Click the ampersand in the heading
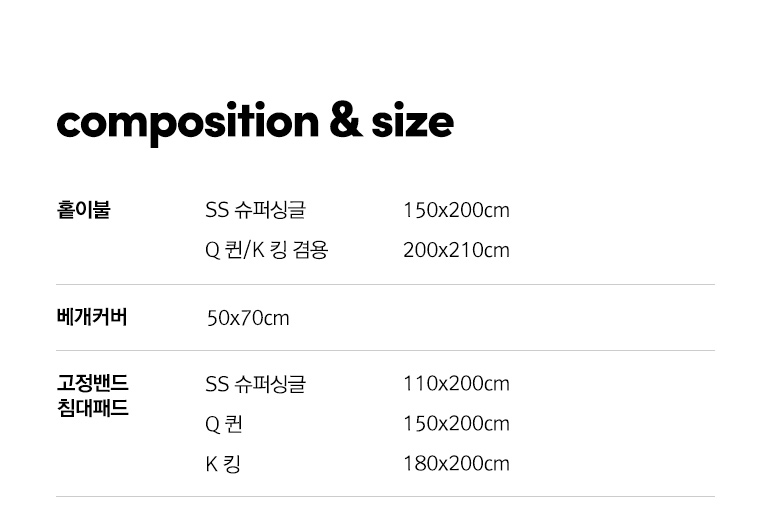This screenshot has width=770, height=515. tap(344, 121)
